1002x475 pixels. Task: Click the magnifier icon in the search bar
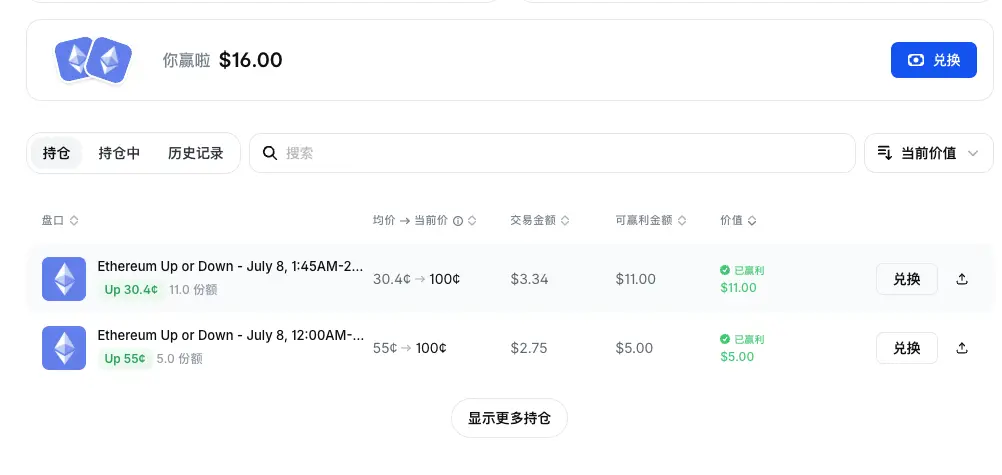[x=270, y=153]
